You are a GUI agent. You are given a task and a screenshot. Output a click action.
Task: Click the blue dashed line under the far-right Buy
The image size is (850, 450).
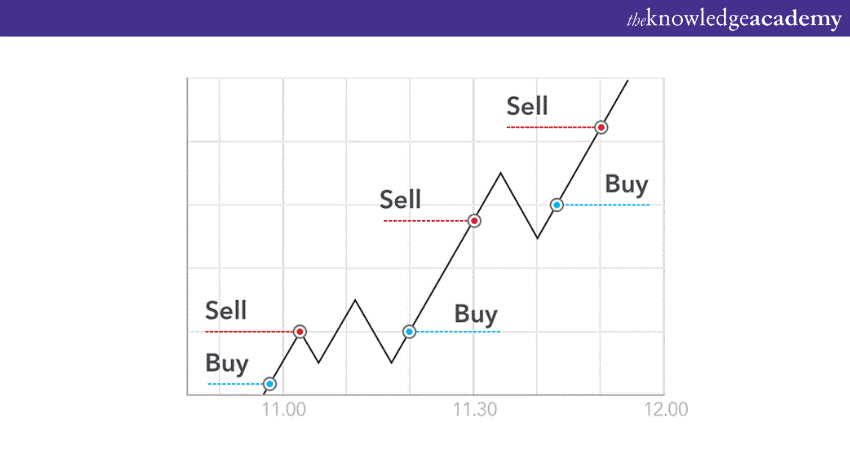(x=610, y=205)
